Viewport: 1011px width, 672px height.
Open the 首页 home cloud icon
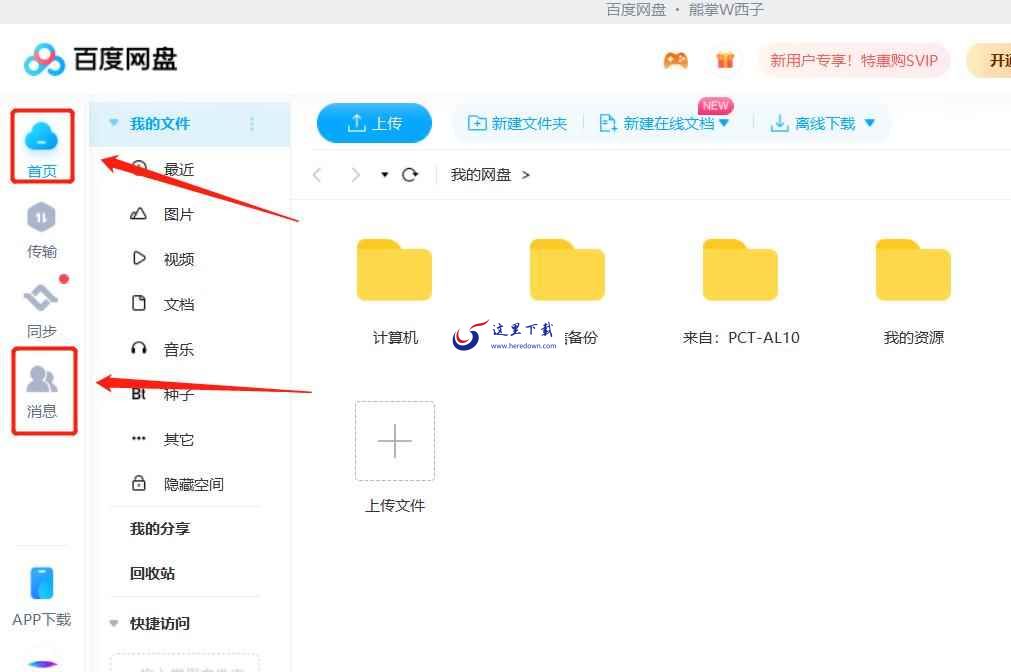(x=41, y=136)
